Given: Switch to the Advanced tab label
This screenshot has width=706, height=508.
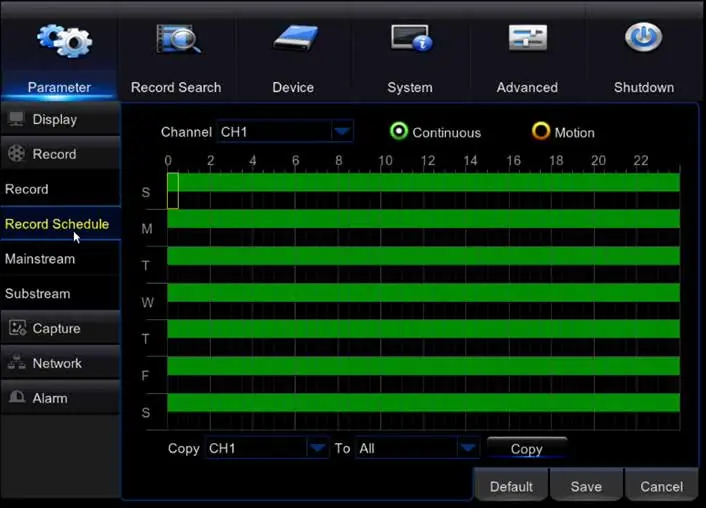Looking at the screenshot, I should point(527,87).
